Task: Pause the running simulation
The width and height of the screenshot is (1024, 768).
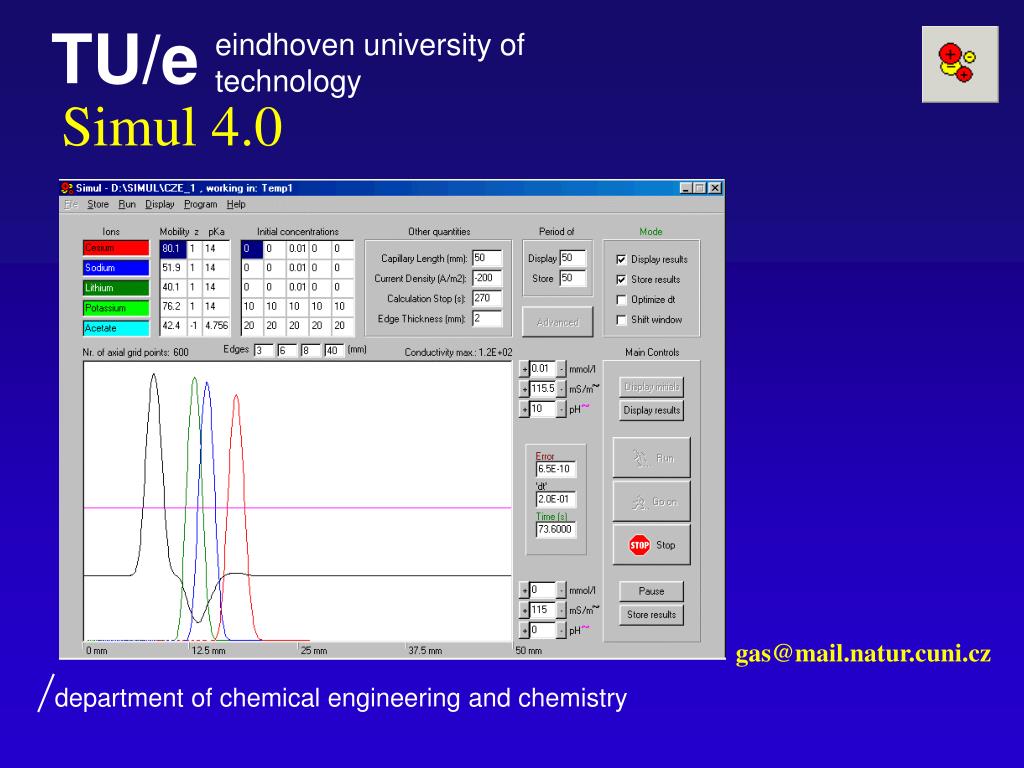Action: (651, 591)
